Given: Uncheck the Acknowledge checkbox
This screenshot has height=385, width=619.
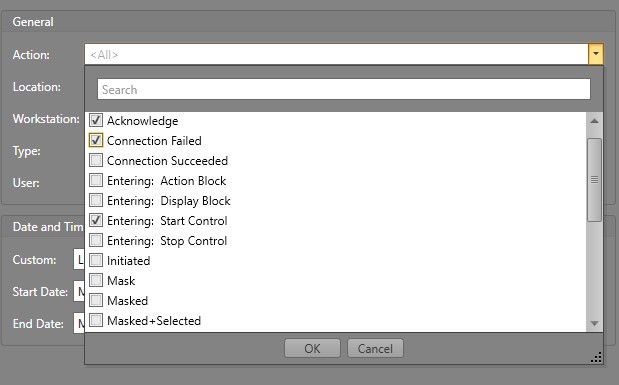Looking at the screenshot, I should click(x=96, y=120).
